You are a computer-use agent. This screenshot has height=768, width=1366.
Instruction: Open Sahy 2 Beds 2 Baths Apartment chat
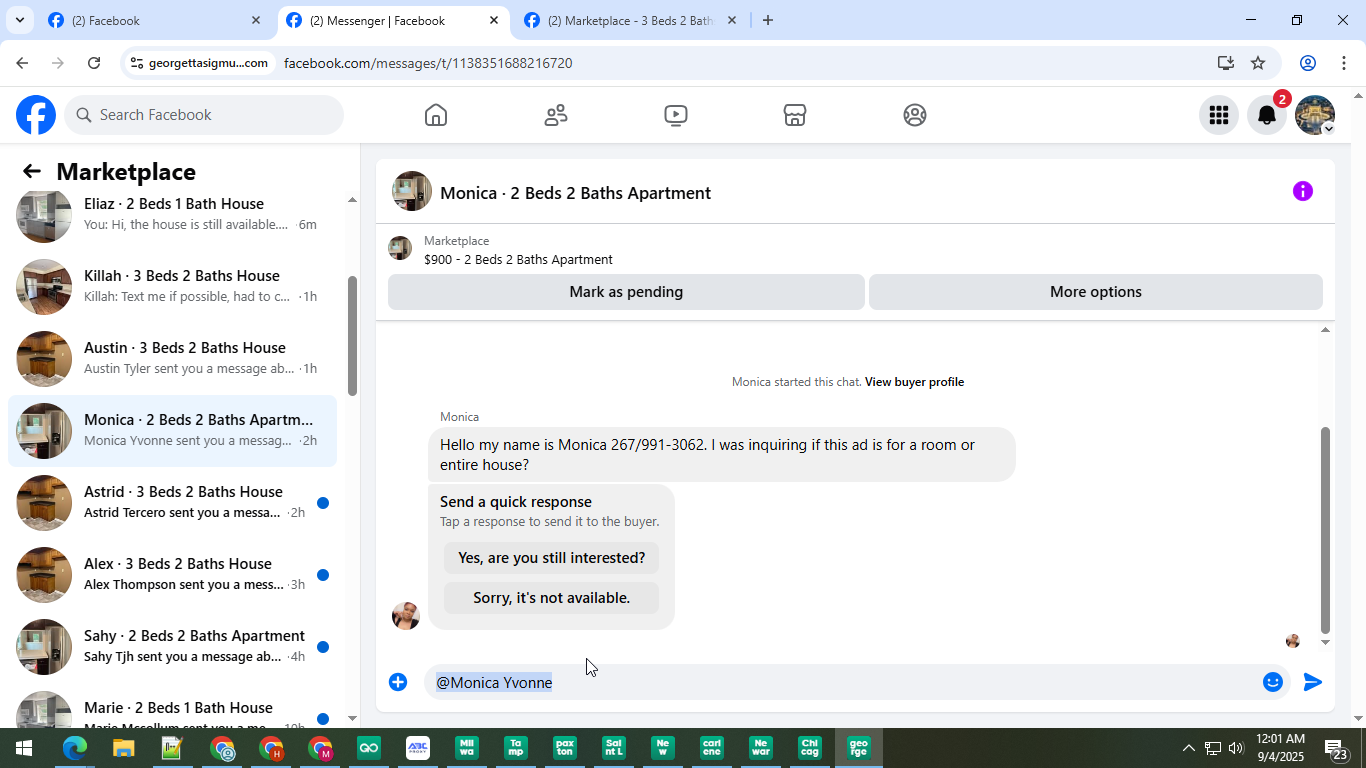pyautogui.click(x=172, y=647)
